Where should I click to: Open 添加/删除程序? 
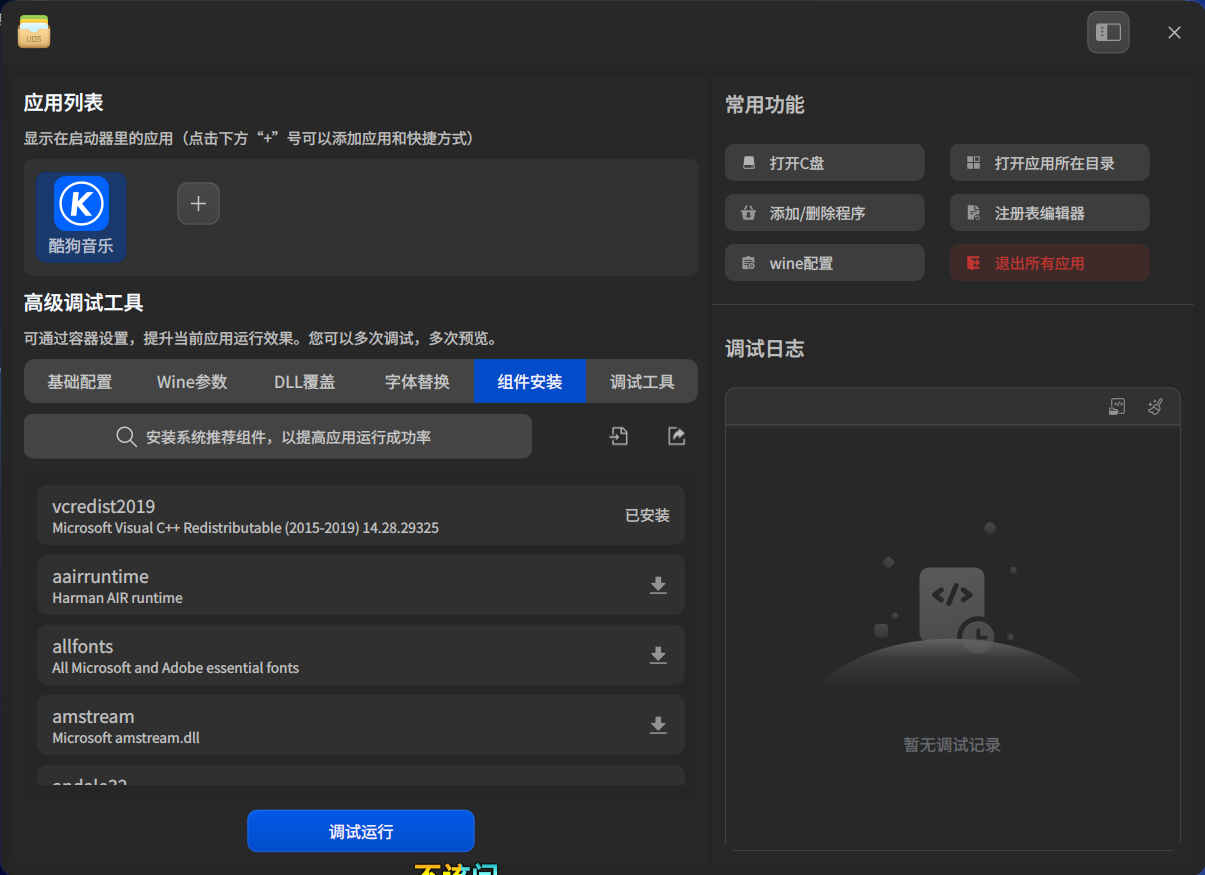(825, 213)
